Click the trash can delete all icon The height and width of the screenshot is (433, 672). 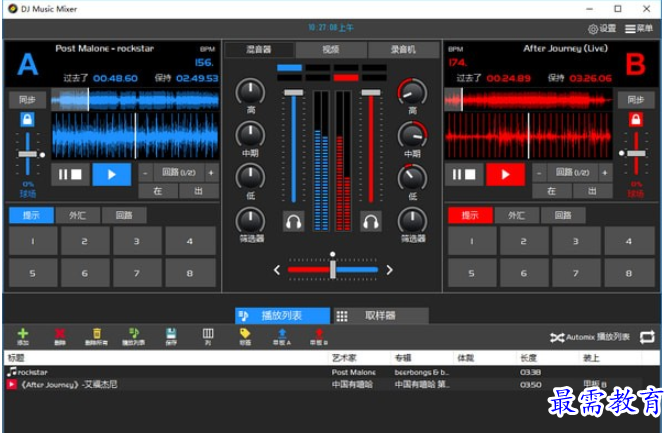(x=97, y=334)
